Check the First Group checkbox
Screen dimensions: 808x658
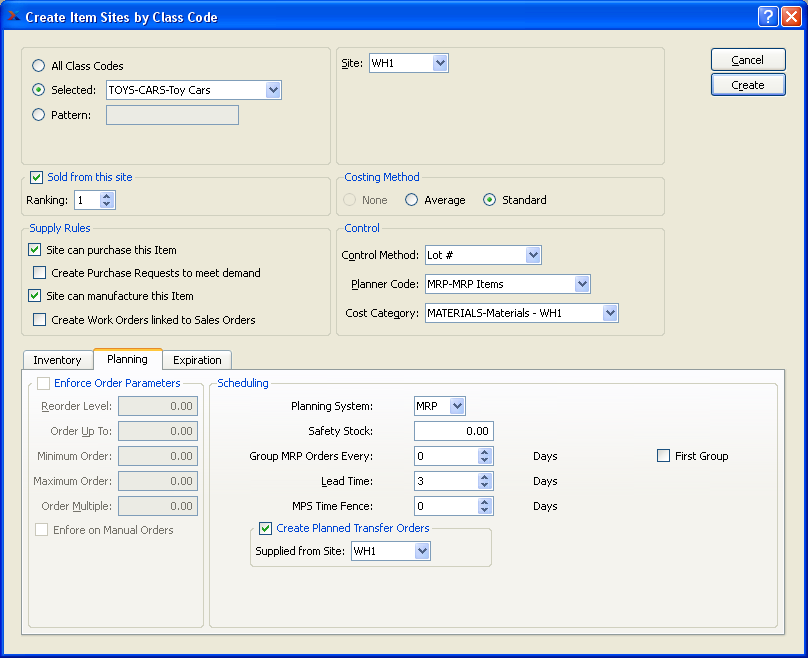[x=664, y=456]
